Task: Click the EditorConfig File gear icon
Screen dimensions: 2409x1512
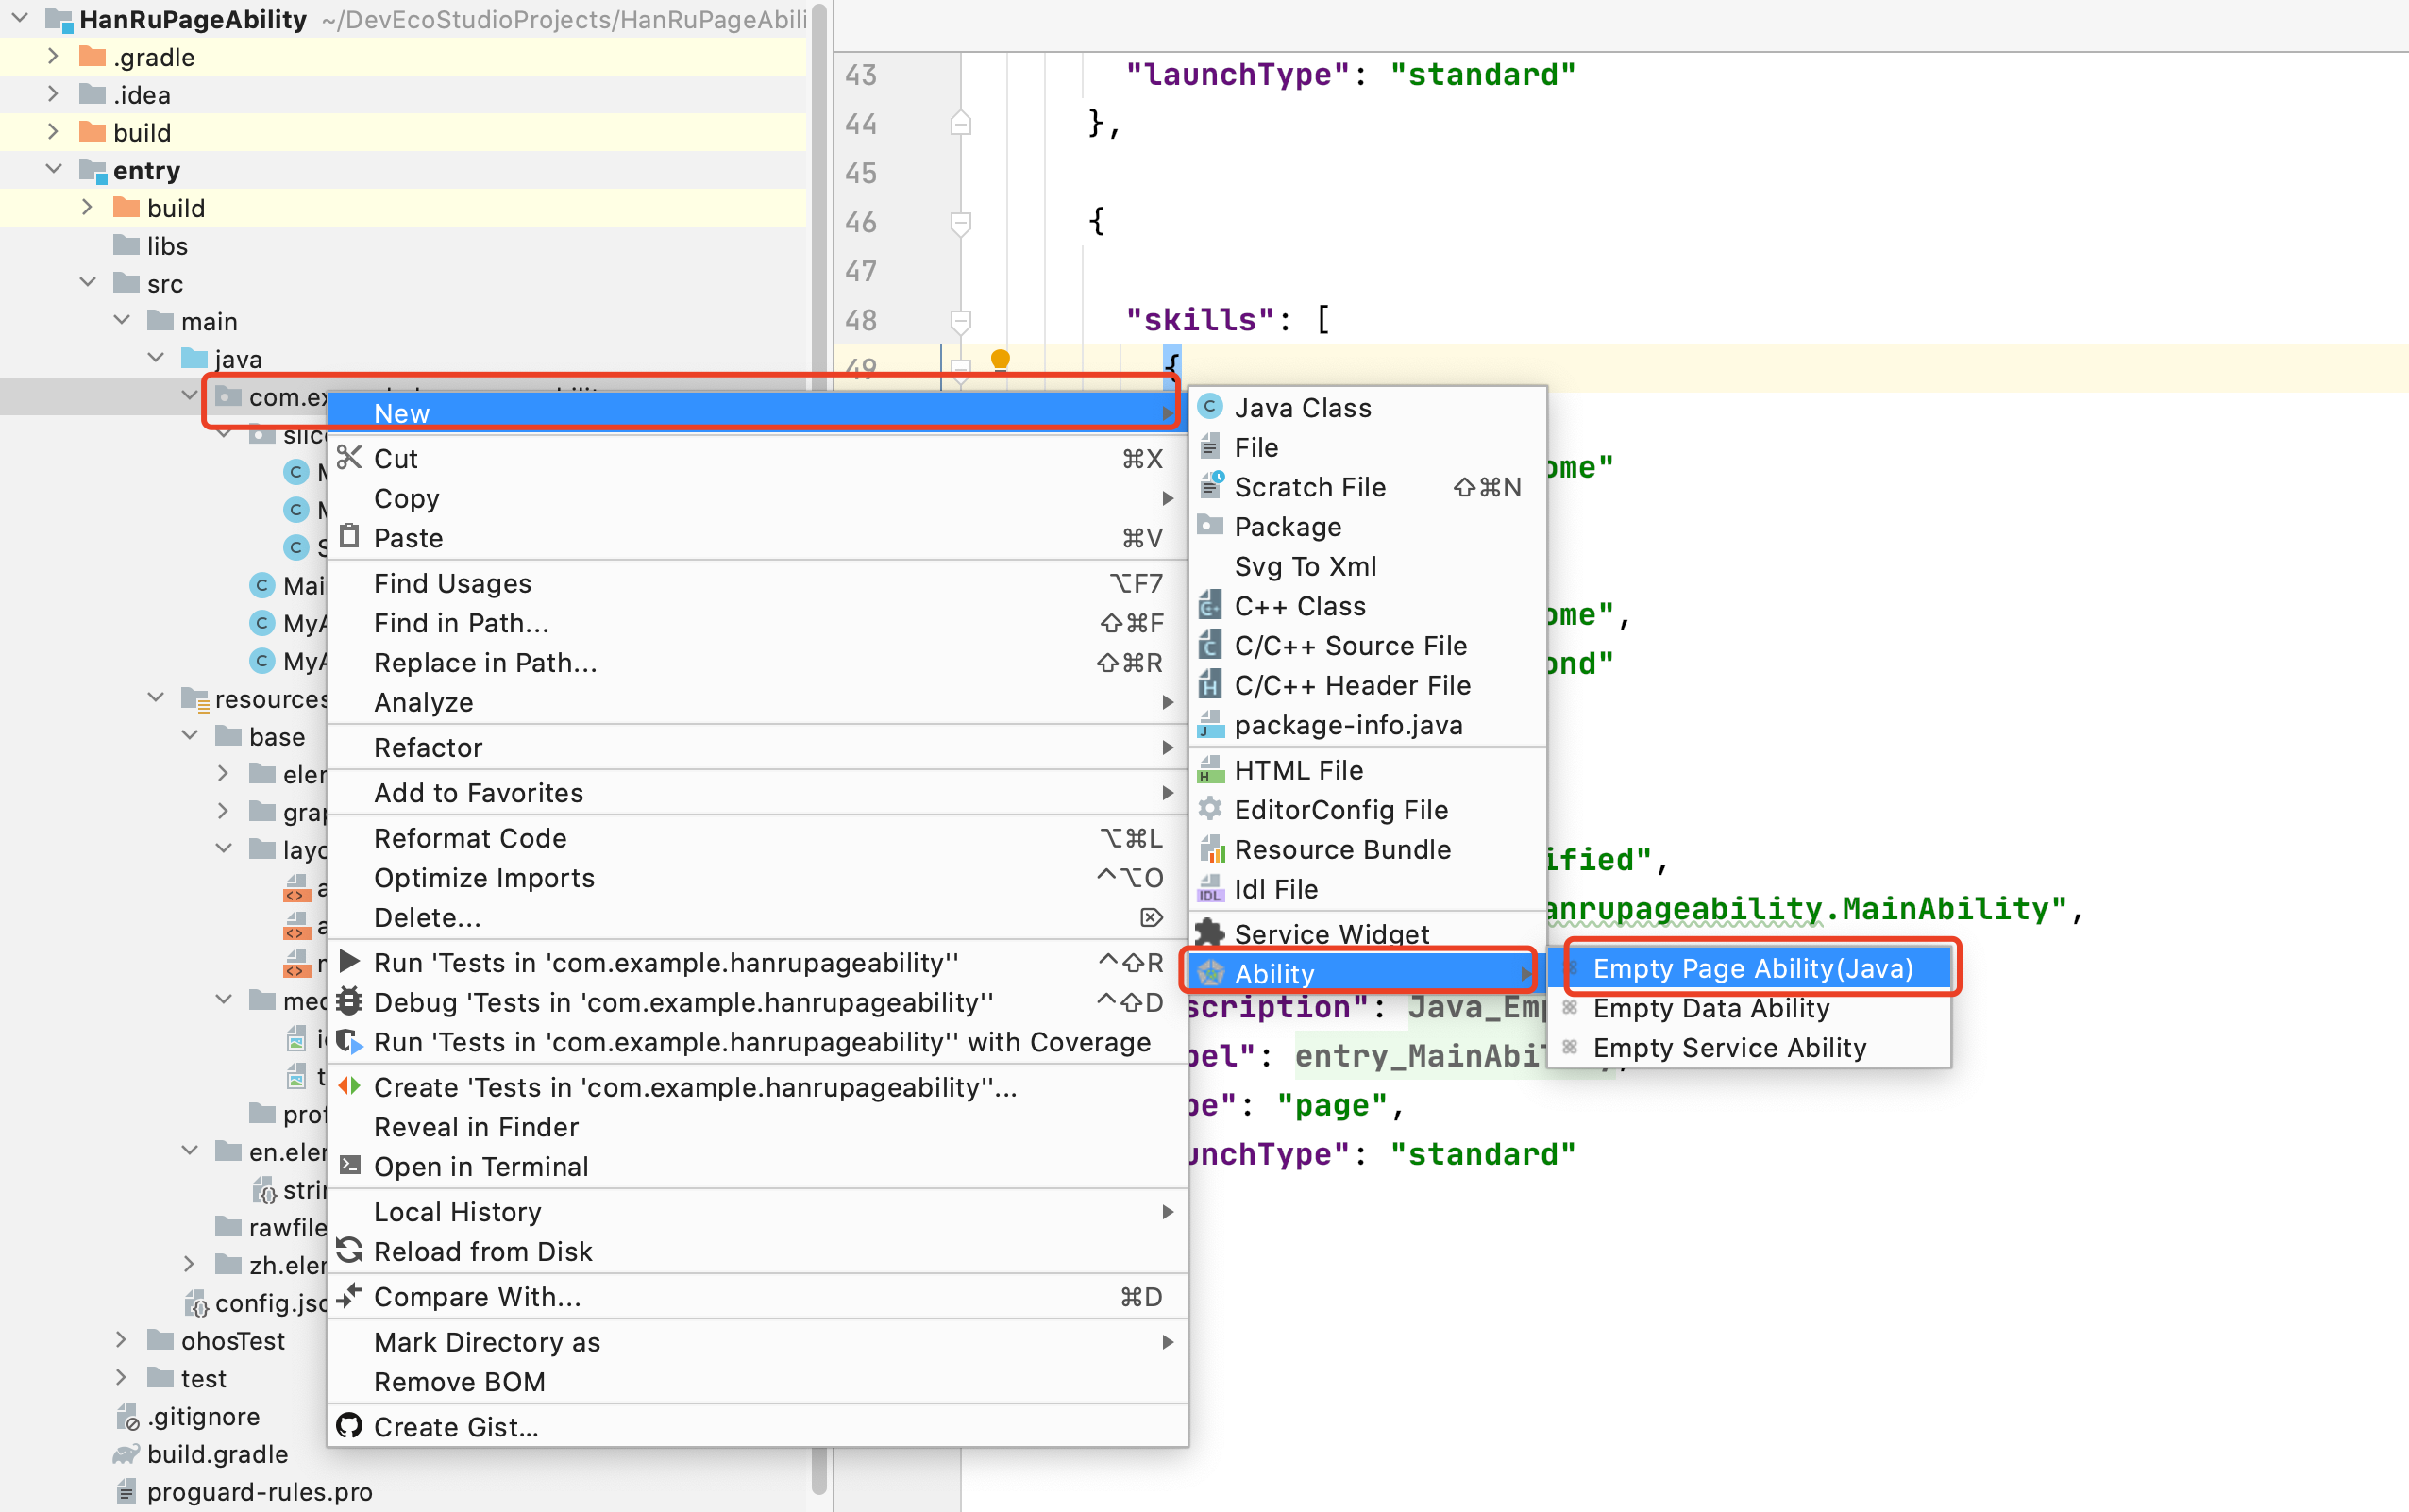Action: click(x=1210, y=809)
